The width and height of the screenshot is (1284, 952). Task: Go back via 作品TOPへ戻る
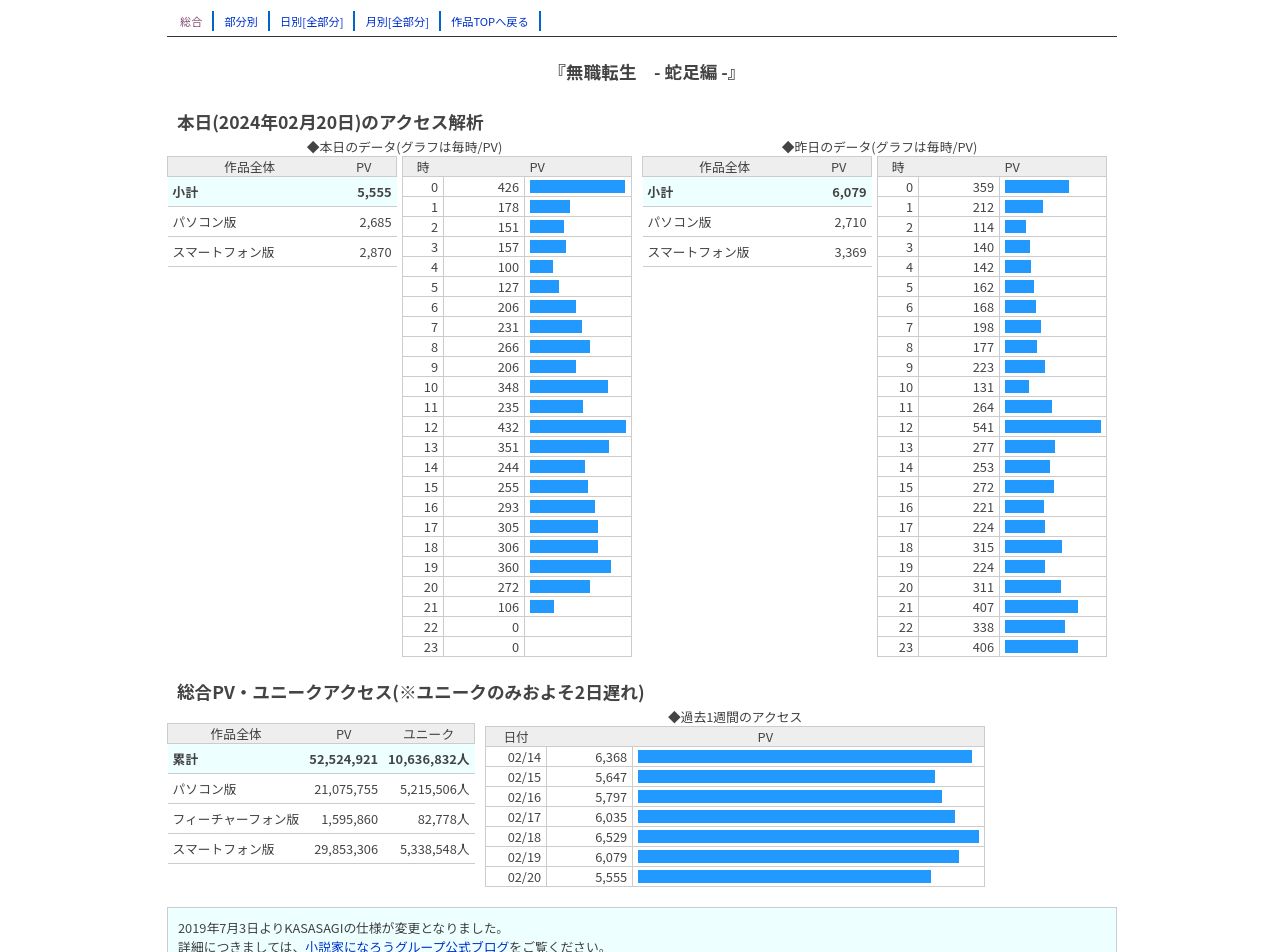[x=490, y=21]
